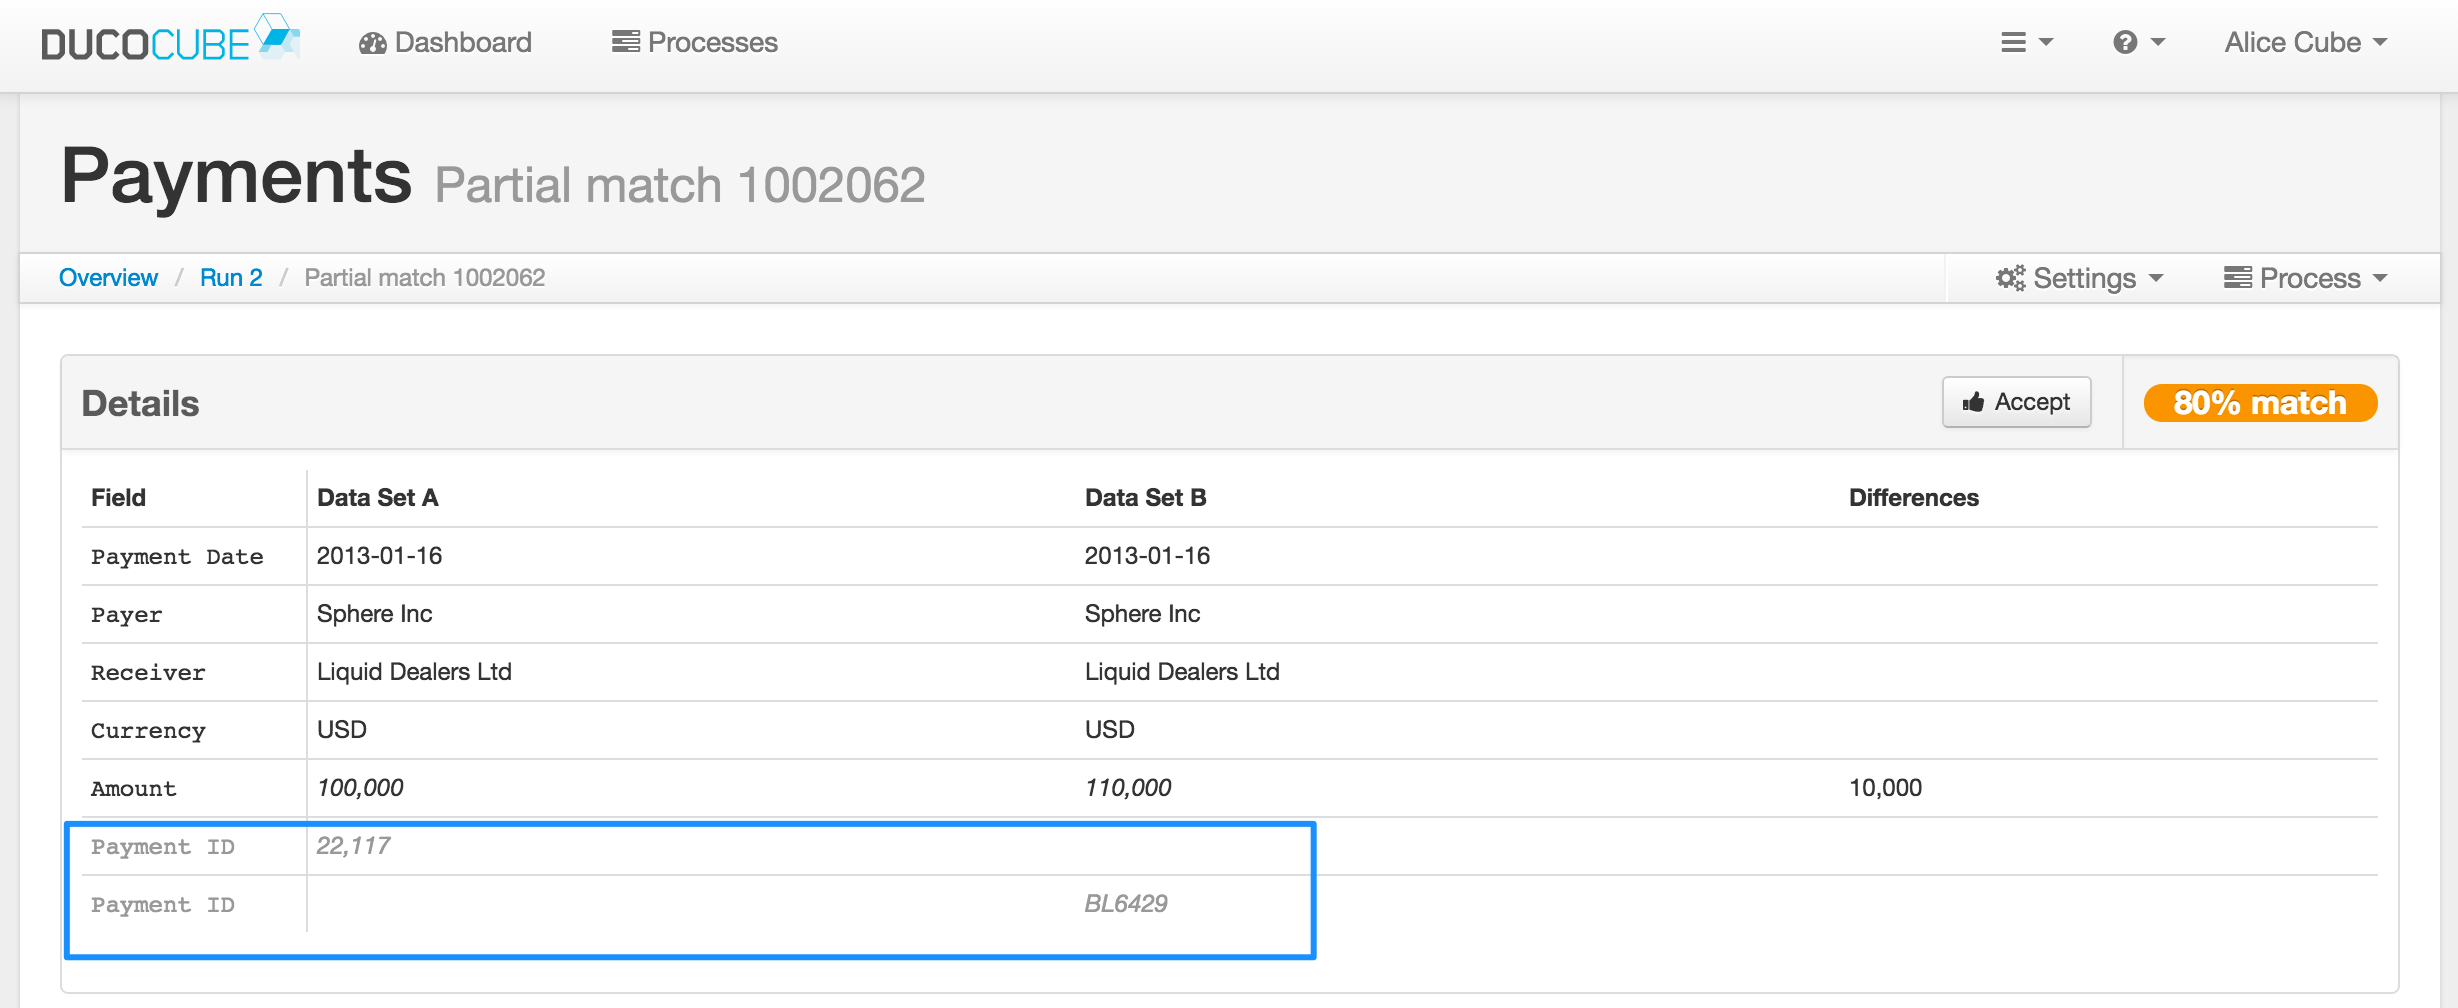
Task: Open the hamburger menu icon
Action: tap(2014, 42)
